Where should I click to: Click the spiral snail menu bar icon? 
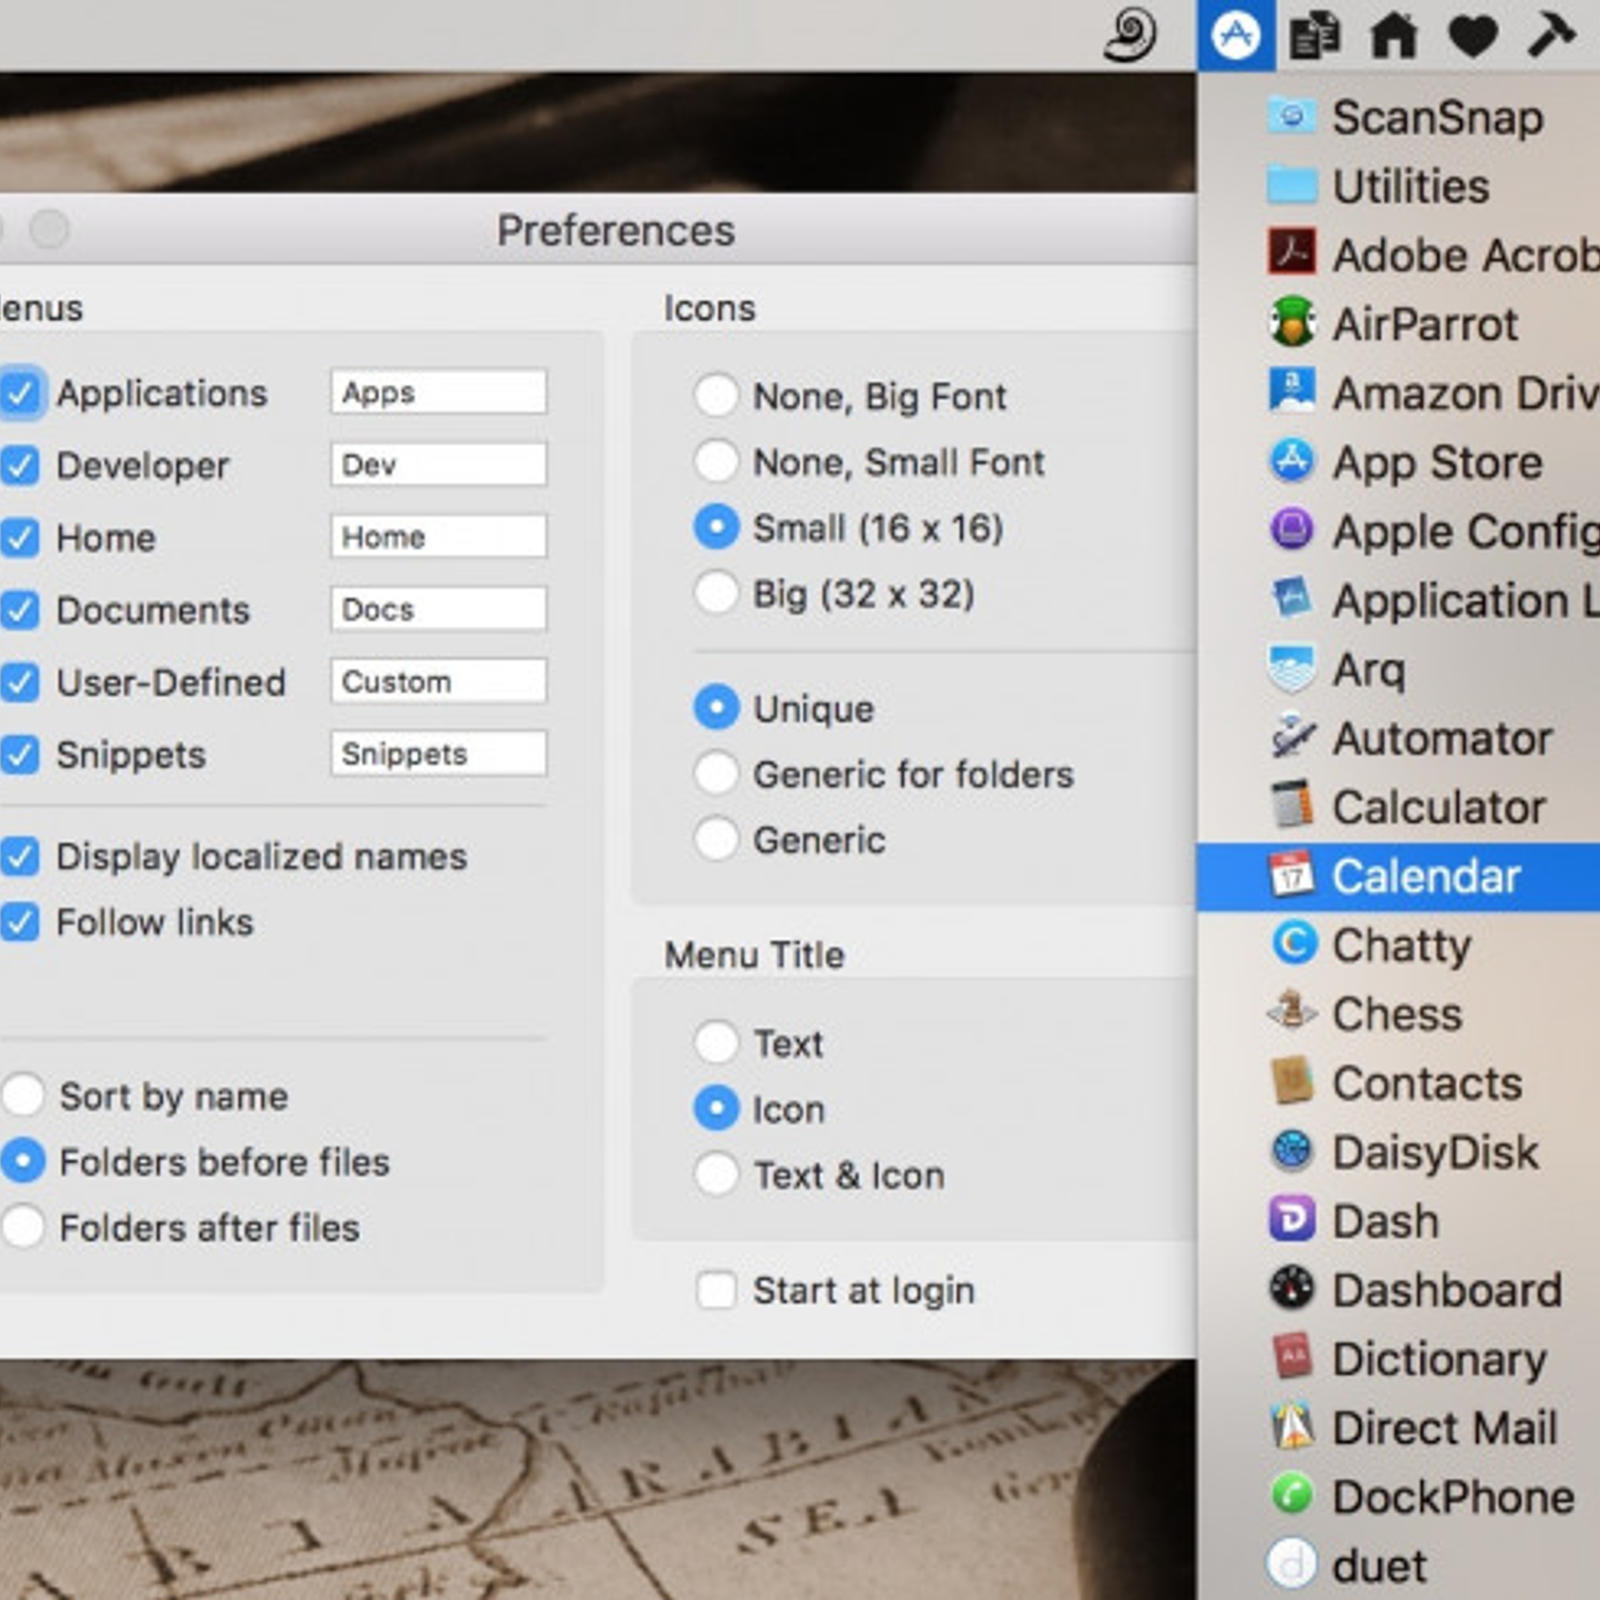coord(1130,36)
